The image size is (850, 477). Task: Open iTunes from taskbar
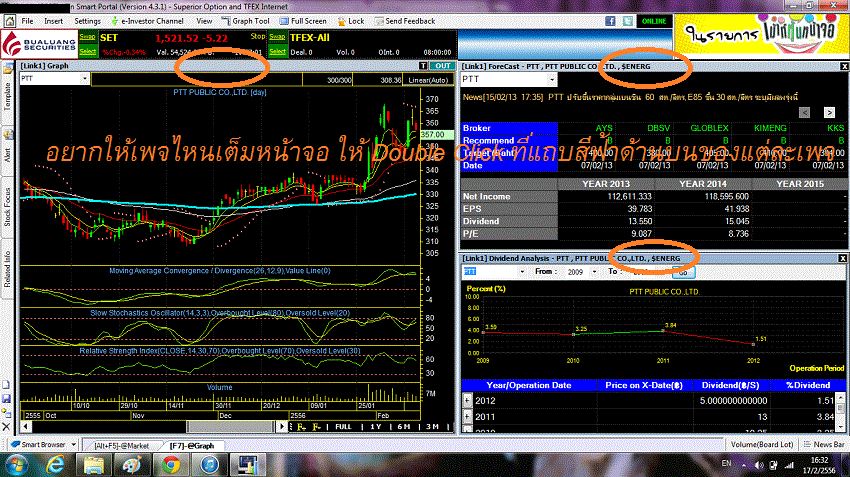tap(209, 465)
